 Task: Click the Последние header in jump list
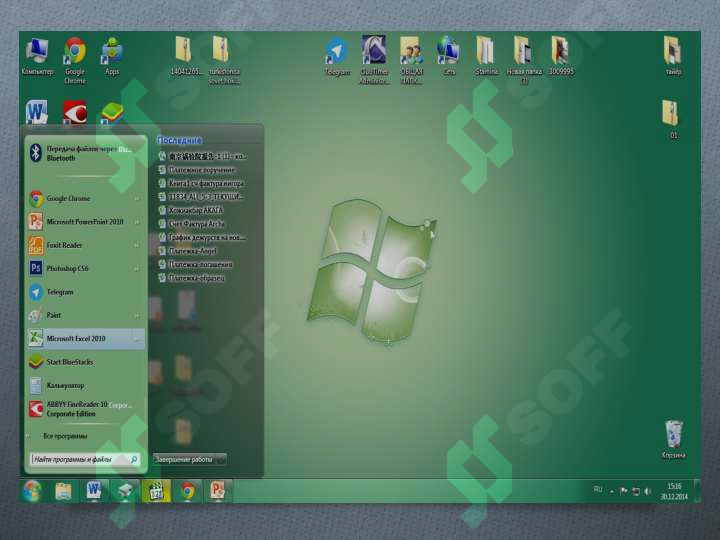click(x=179, y=140)
